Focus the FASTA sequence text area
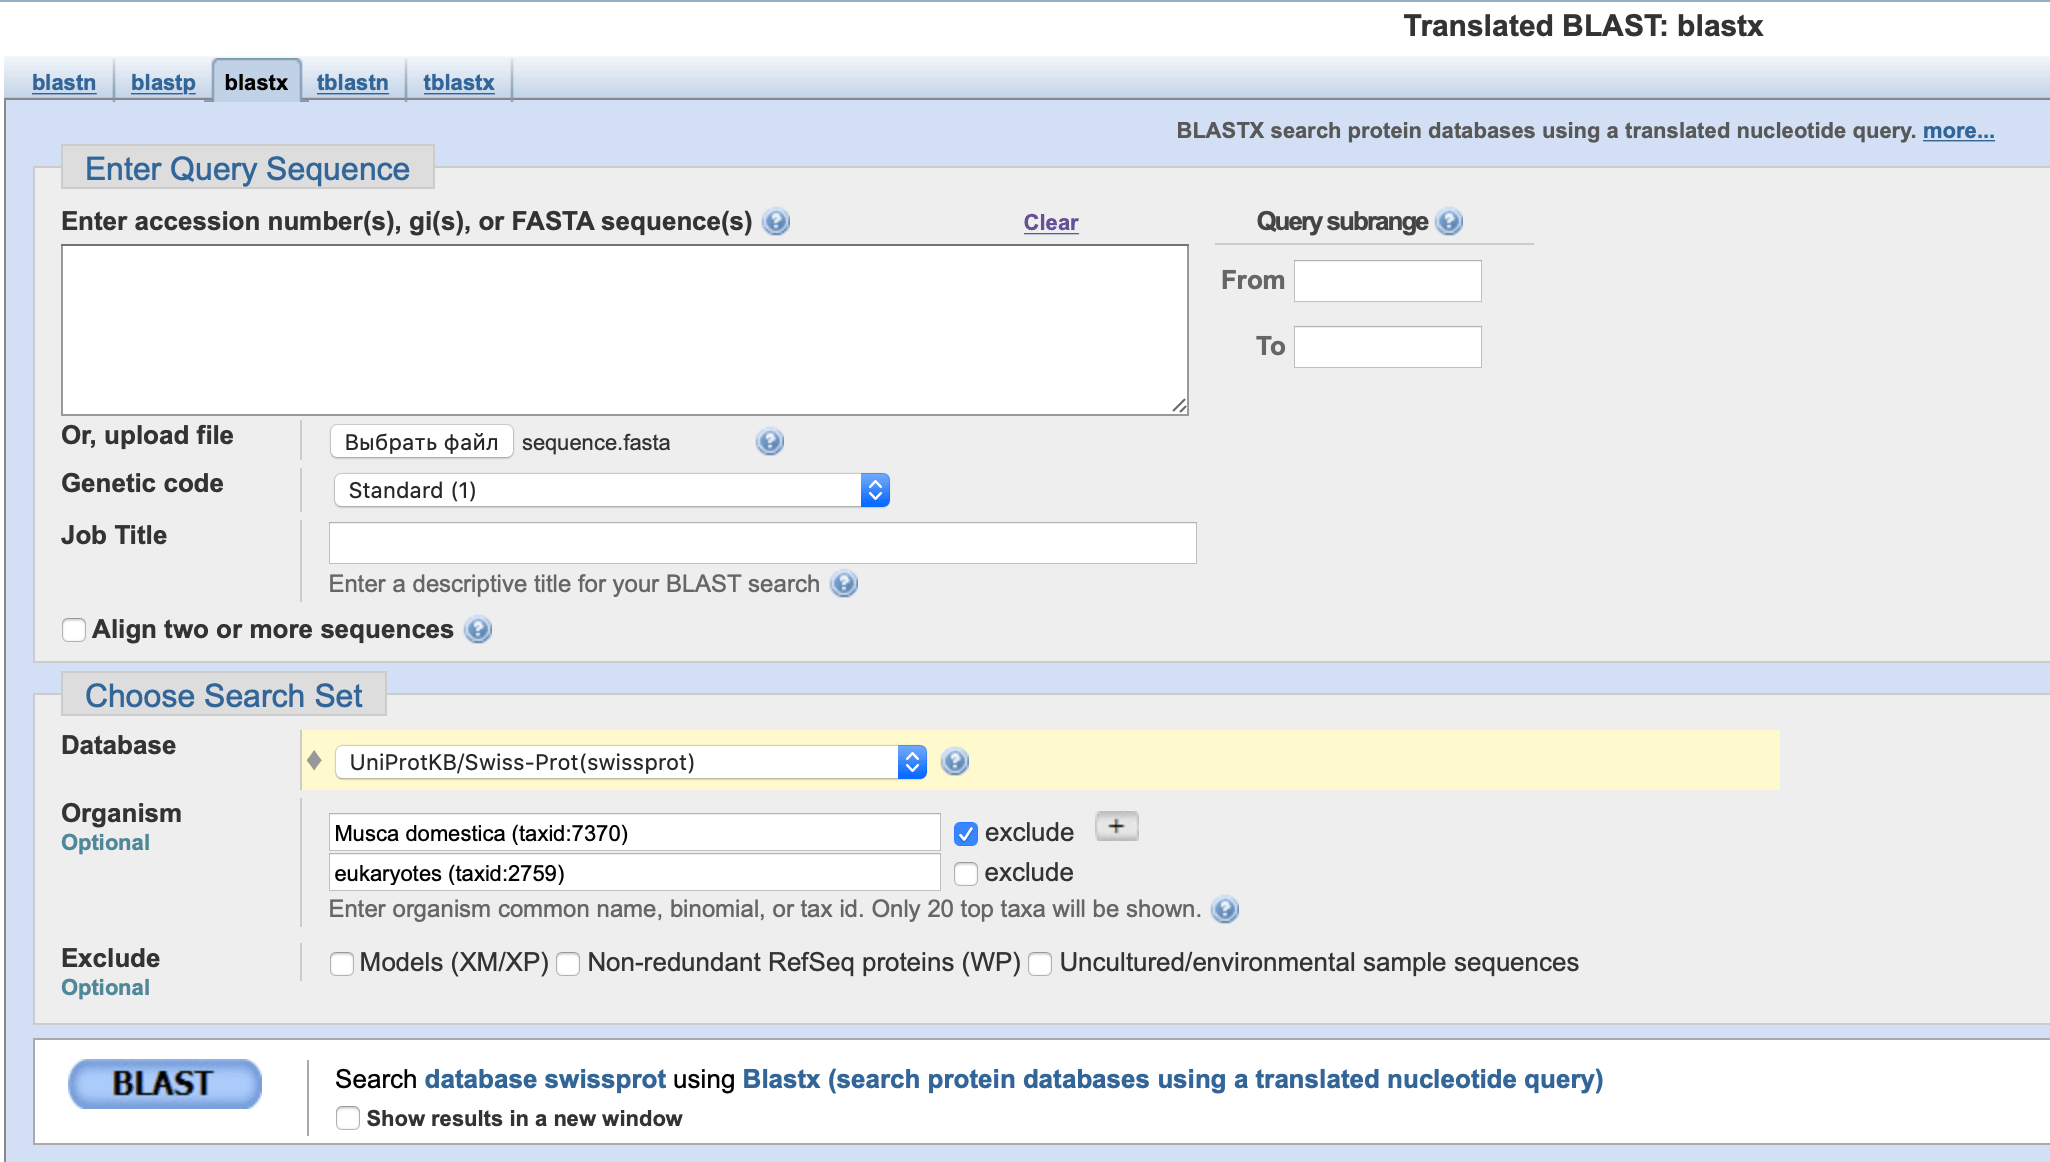Image resolution: width=2050 pixels, height=1162 pixels. point(625,330)
